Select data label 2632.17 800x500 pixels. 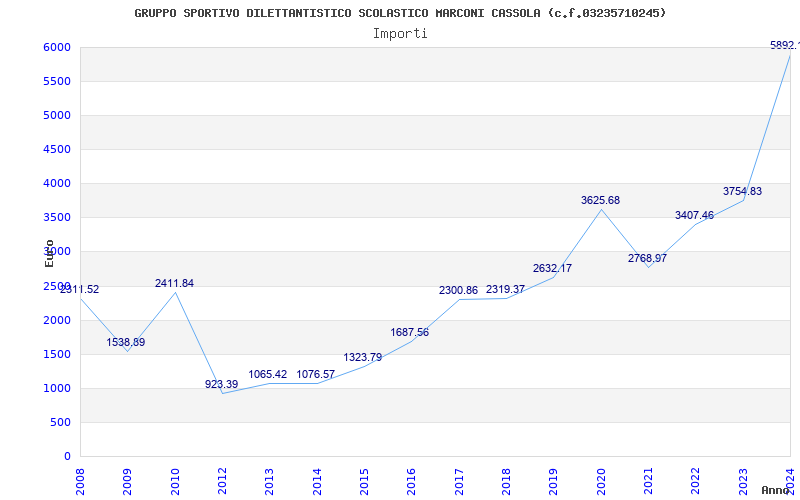(553, 268)
